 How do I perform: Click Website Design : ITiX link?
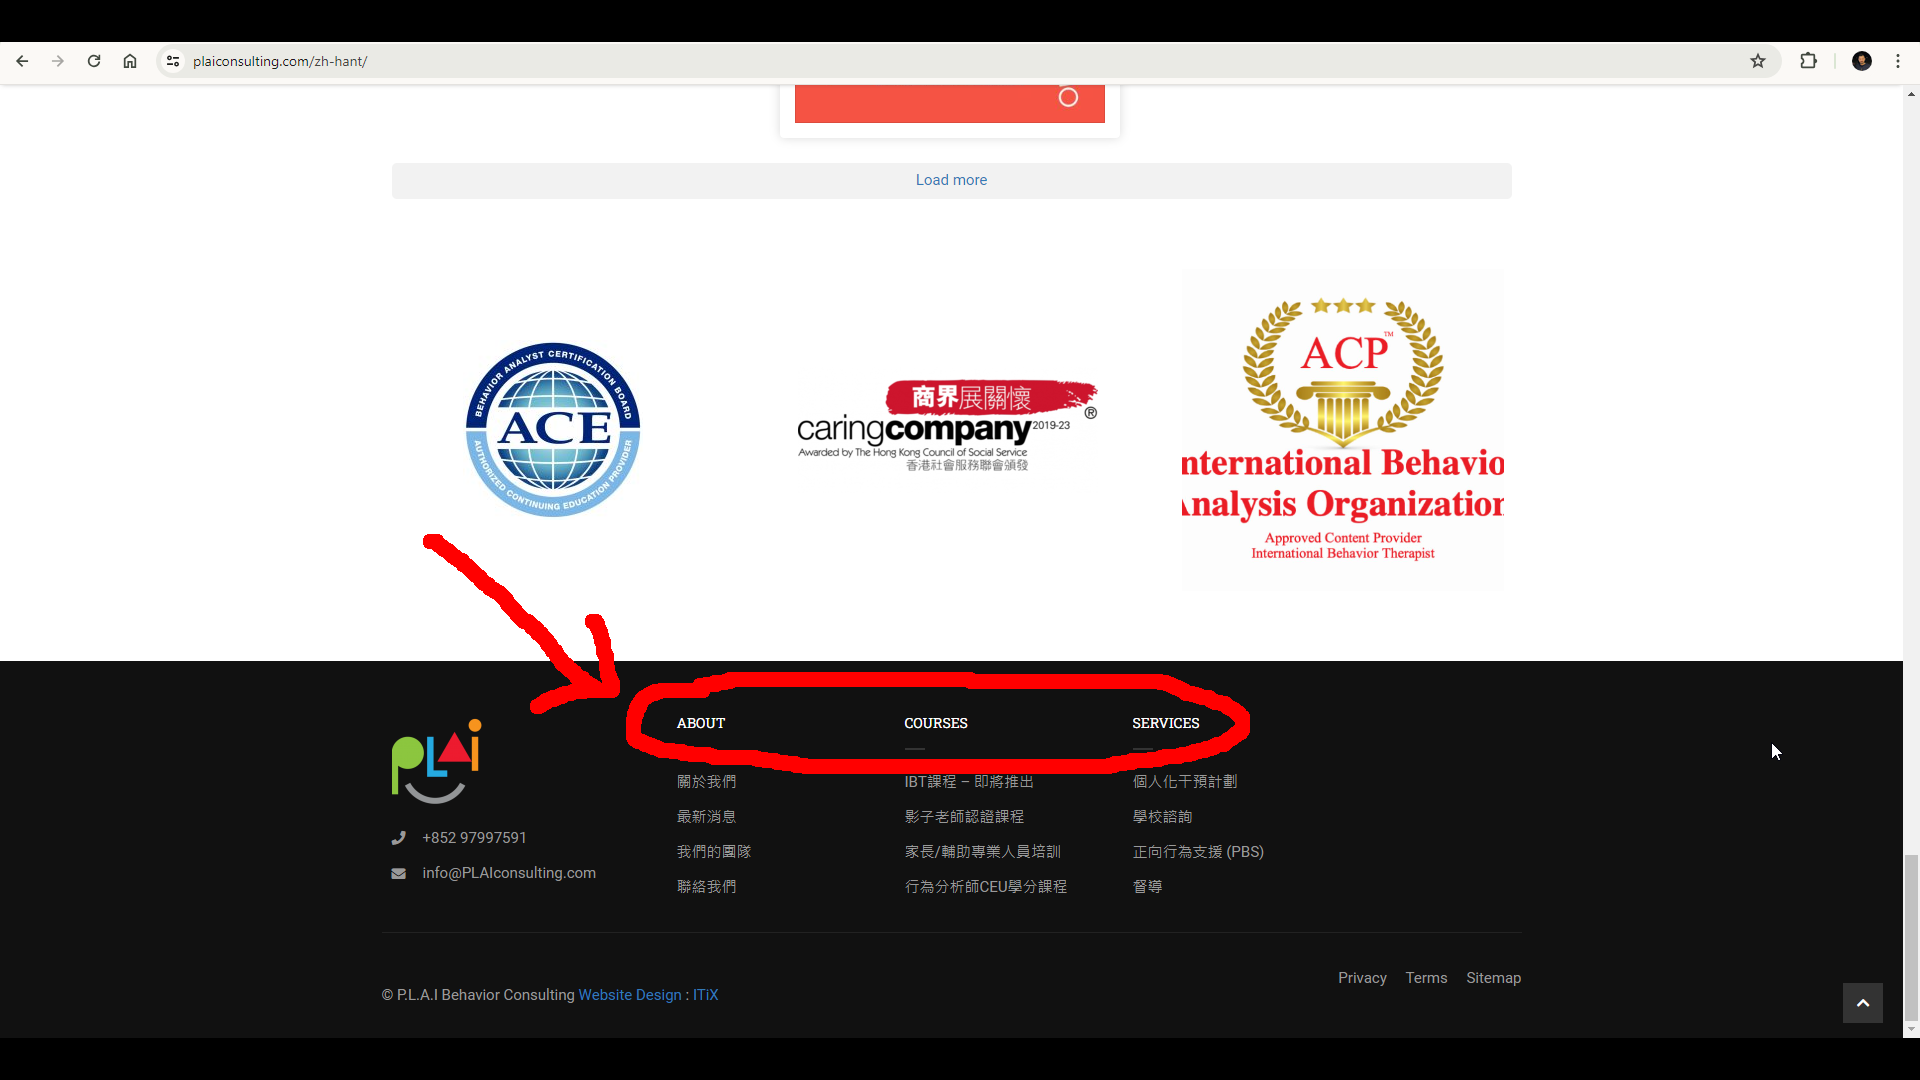click(x=648, y=995)
